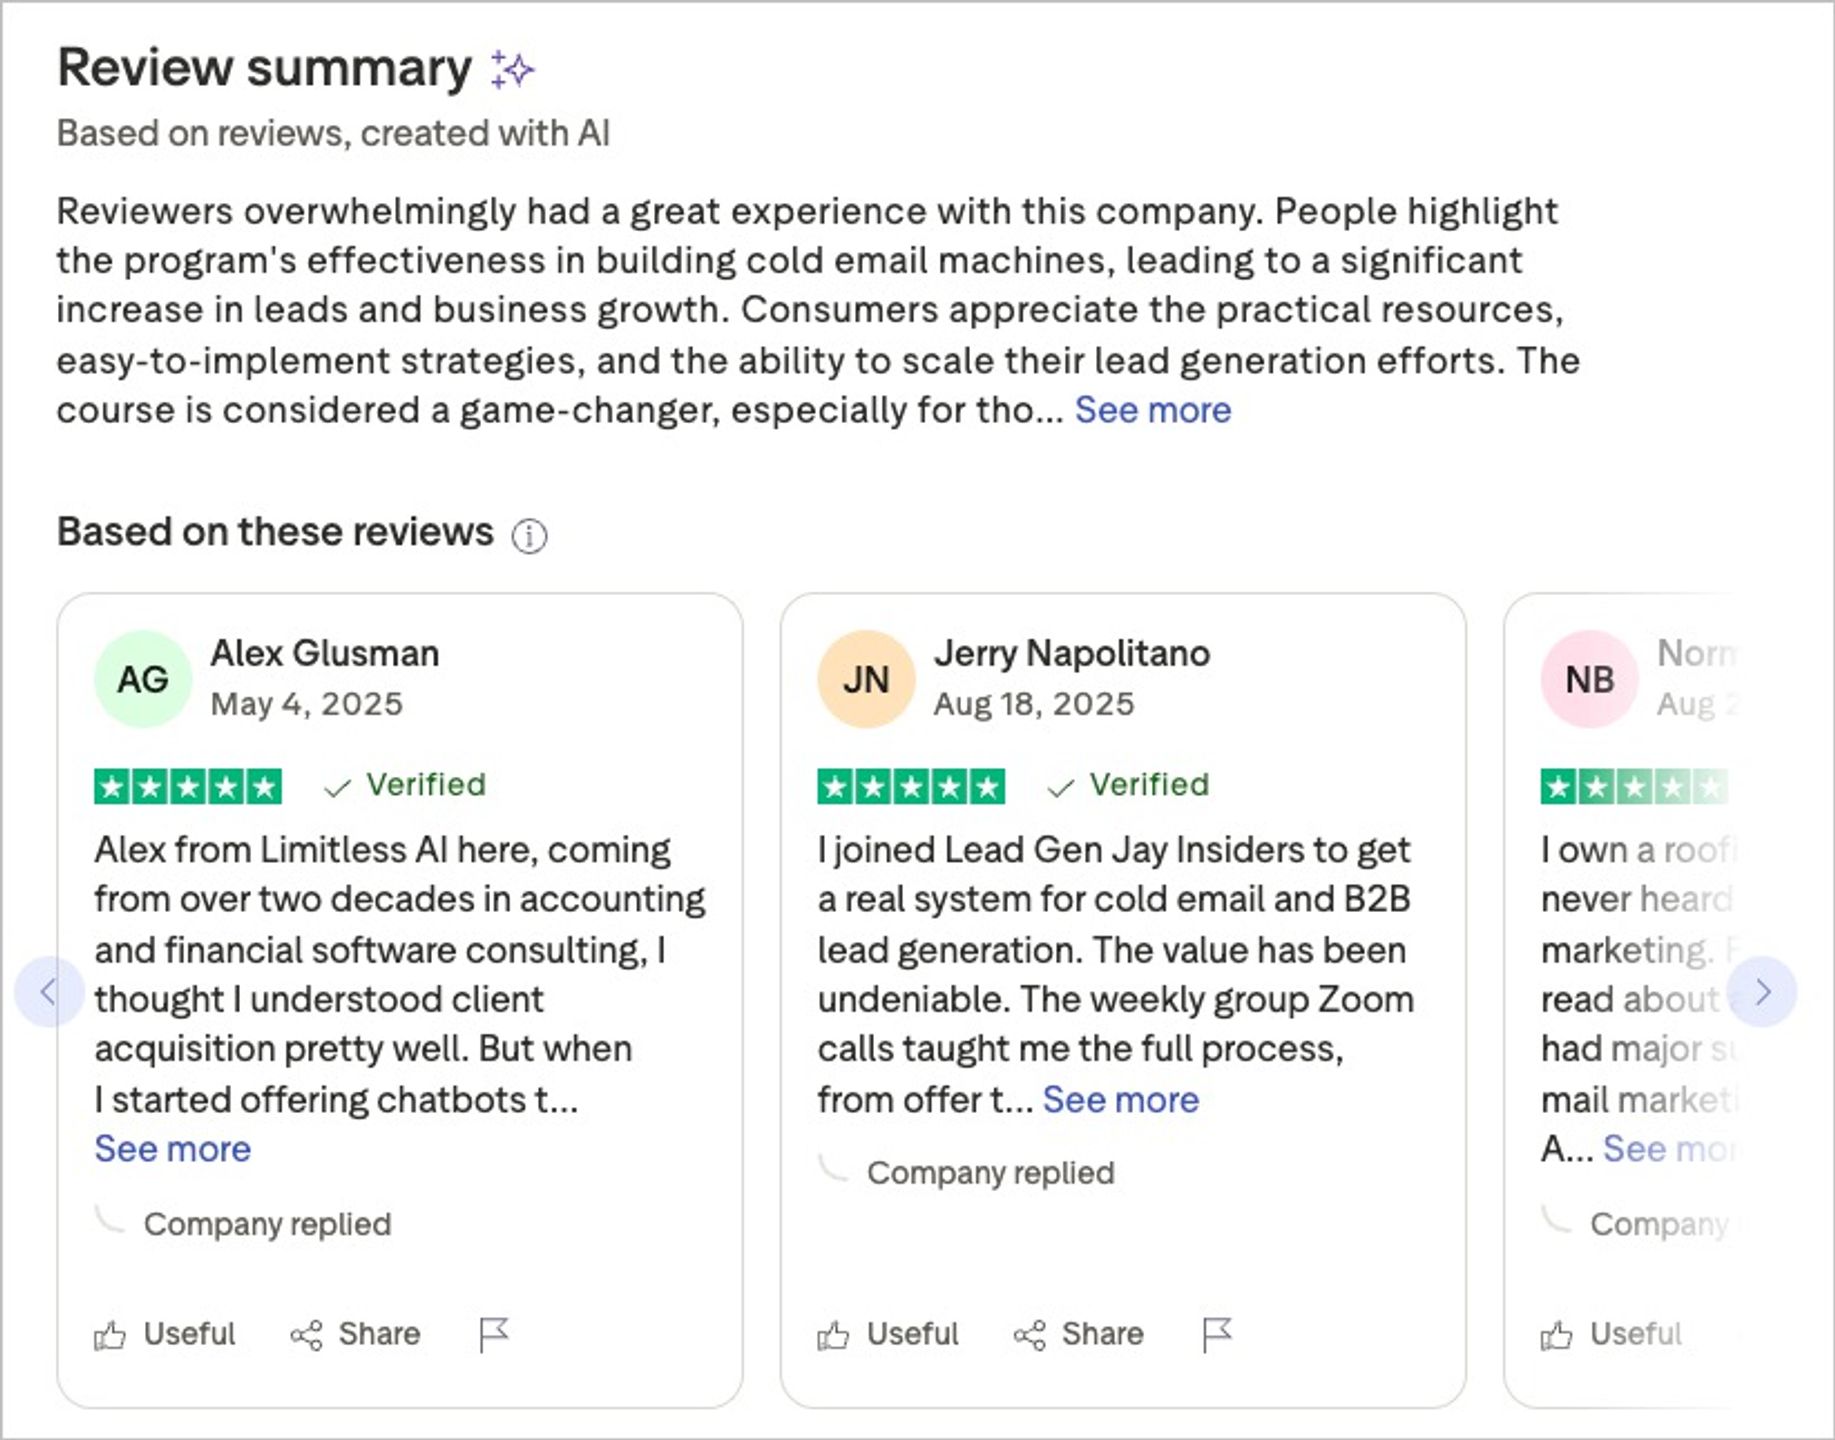Screen dimensions: 1835x1440
Task: Mark Alex Glusman's review as Useful
Action: click(x=165, y=1334)
